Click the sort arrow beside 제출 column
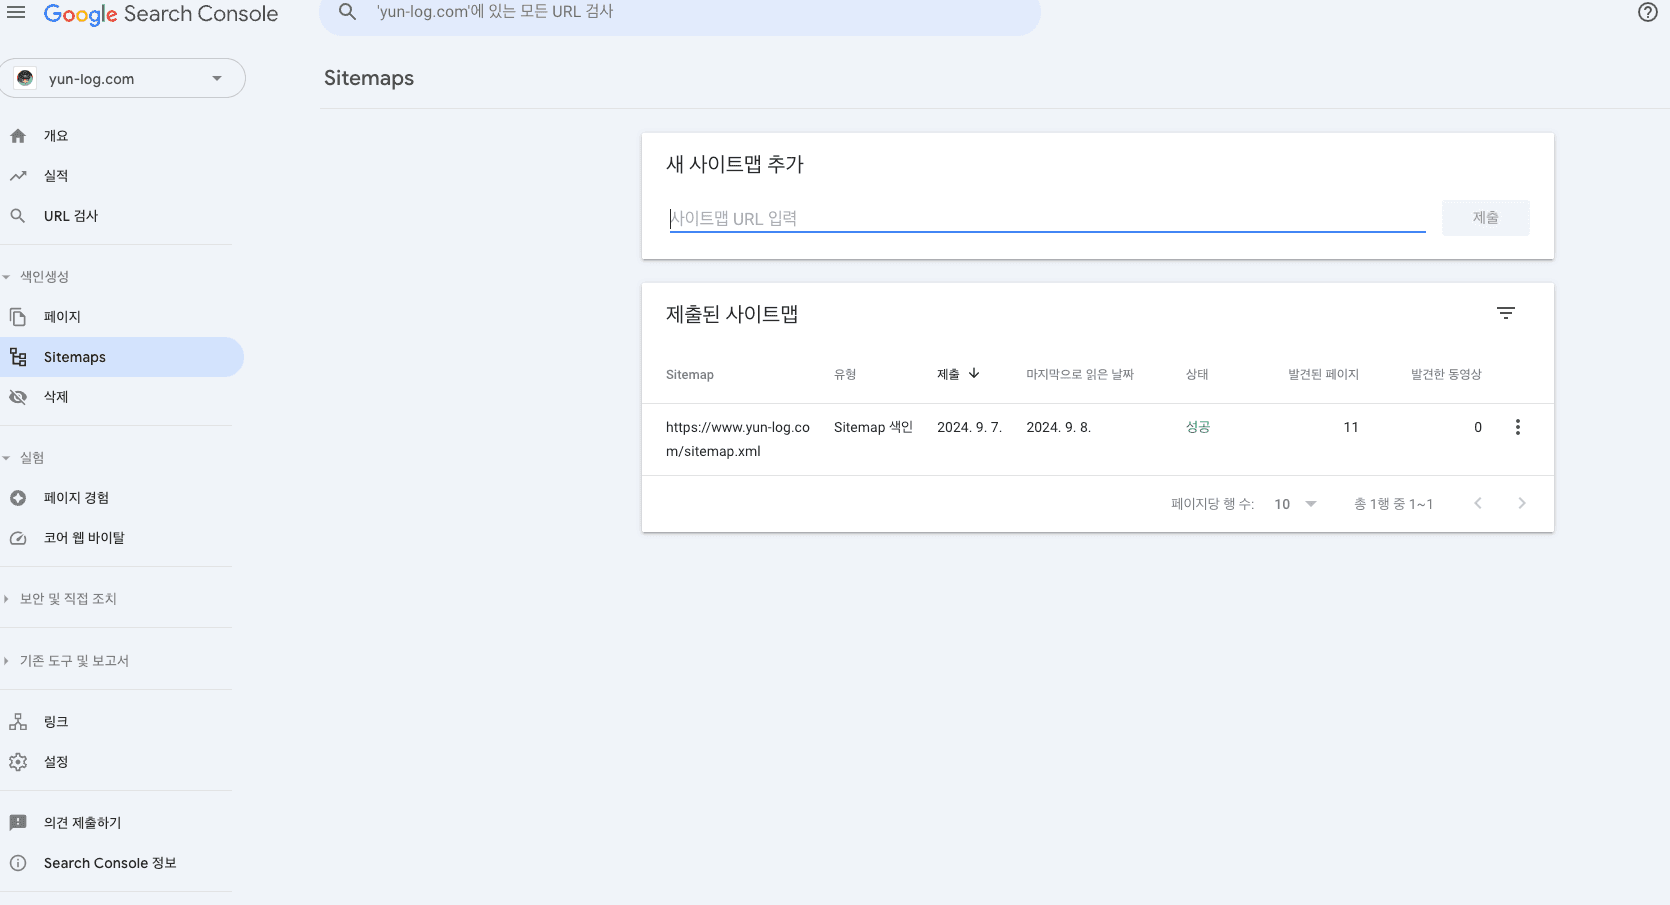This screenshot has height=905, width=1670. point(974,373)
